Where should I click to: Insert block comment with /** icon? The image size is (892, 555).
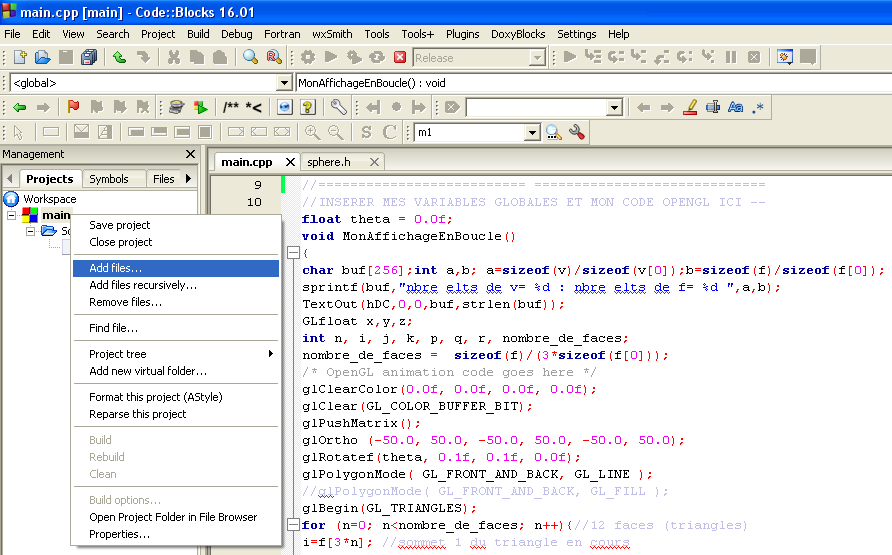pos(230,107)
